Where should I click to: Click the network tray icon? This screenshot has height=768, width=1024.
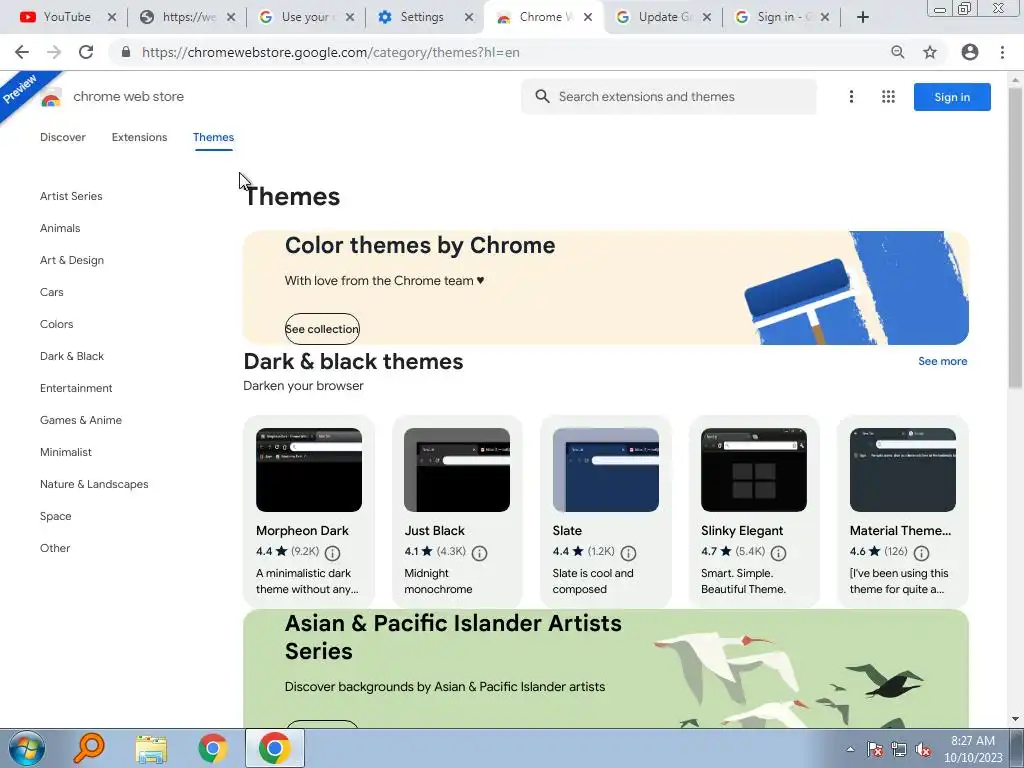(x=899, y=749)
